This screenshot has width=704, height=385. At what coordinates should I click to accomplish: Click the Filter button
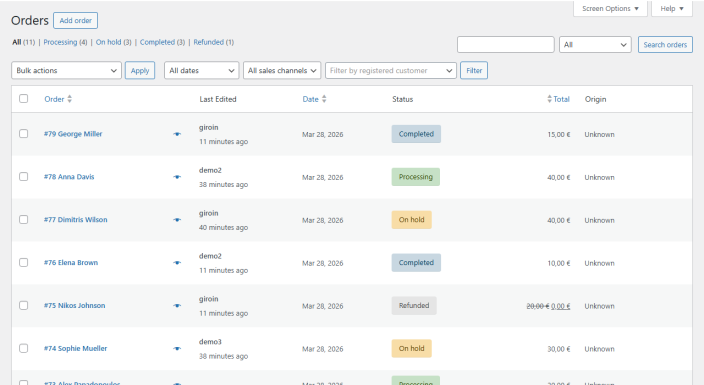pos(474,71)
